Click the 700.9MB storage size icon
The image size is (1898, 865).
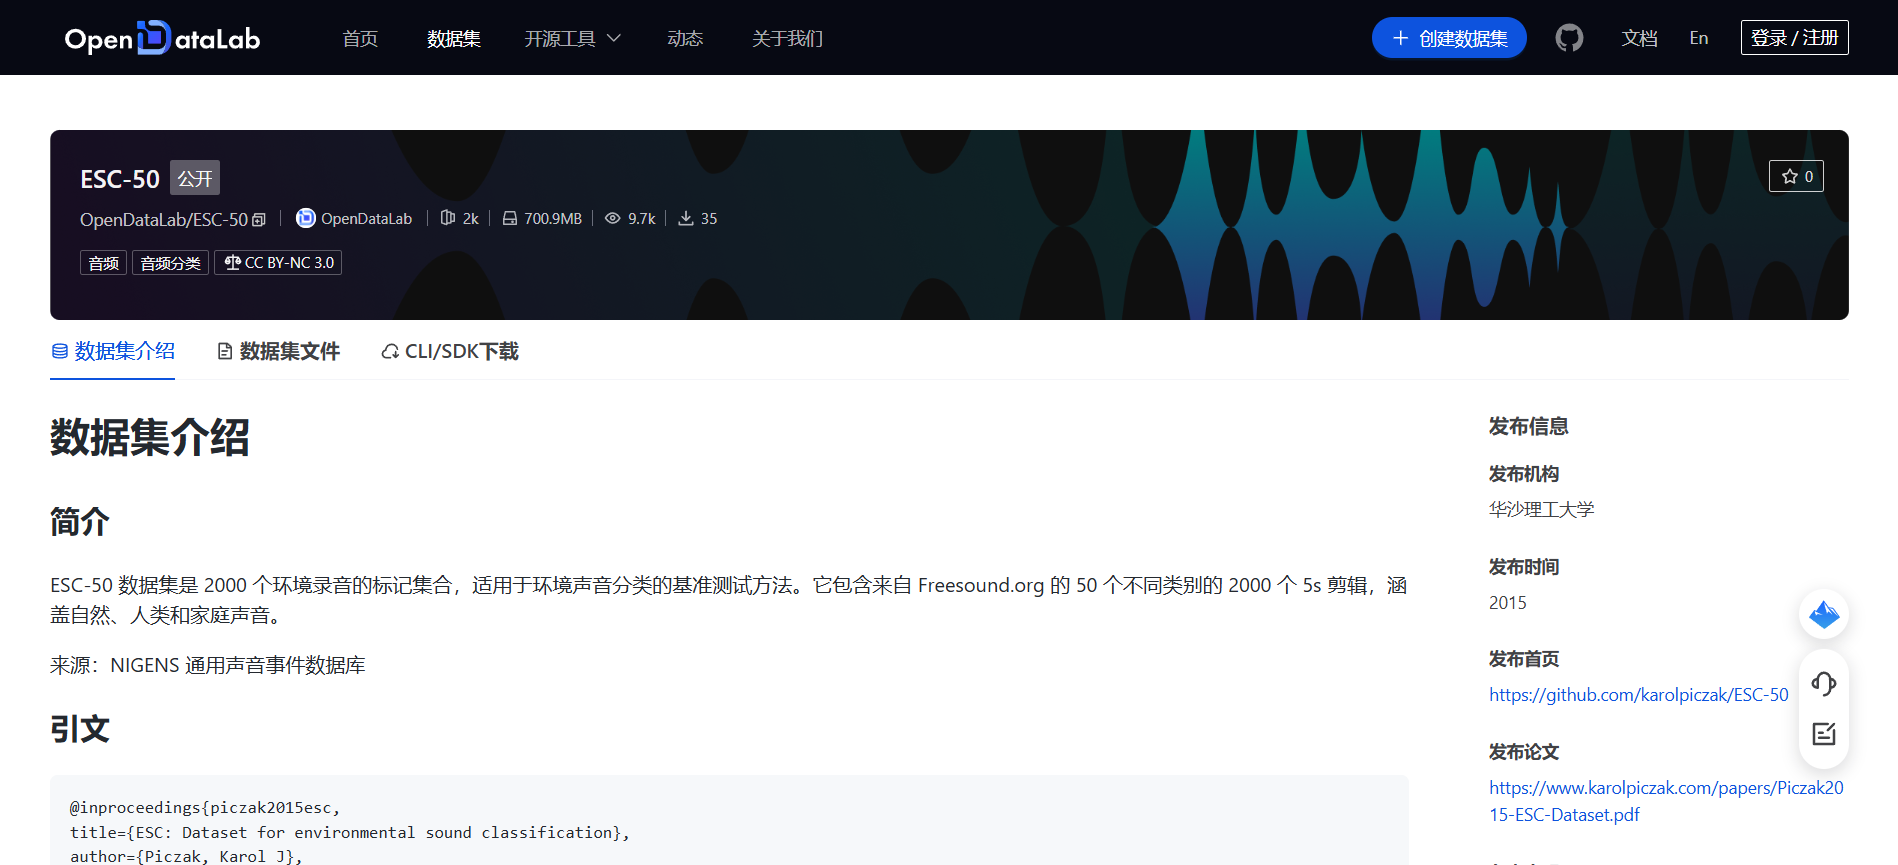click(510, 218)
